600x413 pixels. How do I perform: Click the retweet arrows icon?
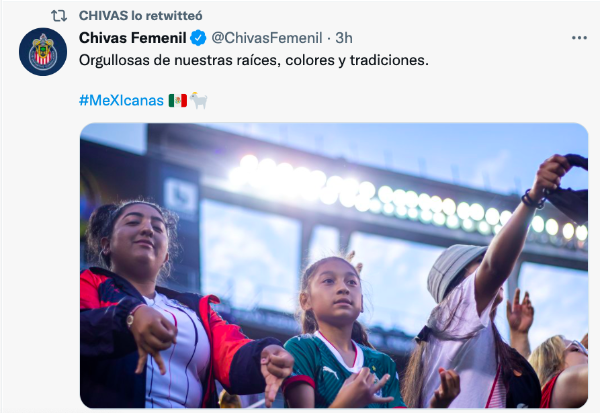(59, 16)
